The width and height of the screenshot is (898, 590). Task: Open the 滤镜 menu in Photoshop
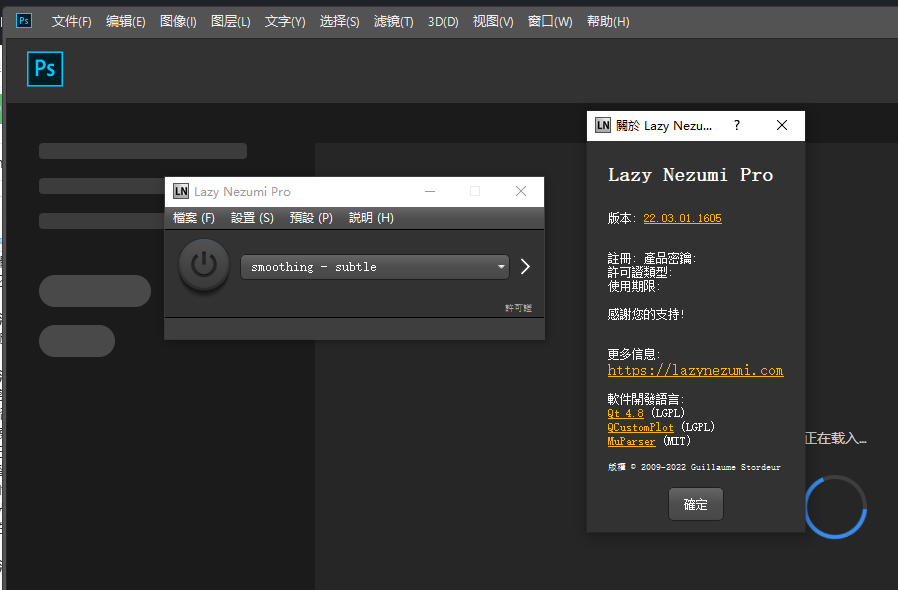tap(393, 20)
